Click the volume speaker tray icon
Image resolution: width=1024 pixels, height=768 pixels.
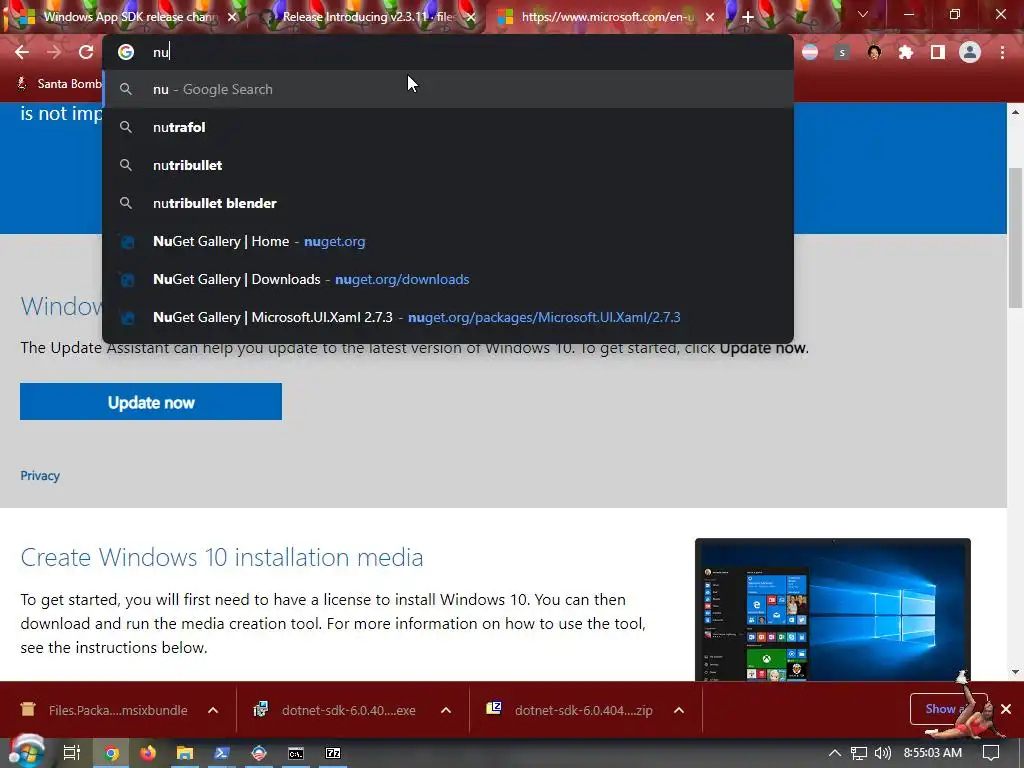click(x=882, y=753)
